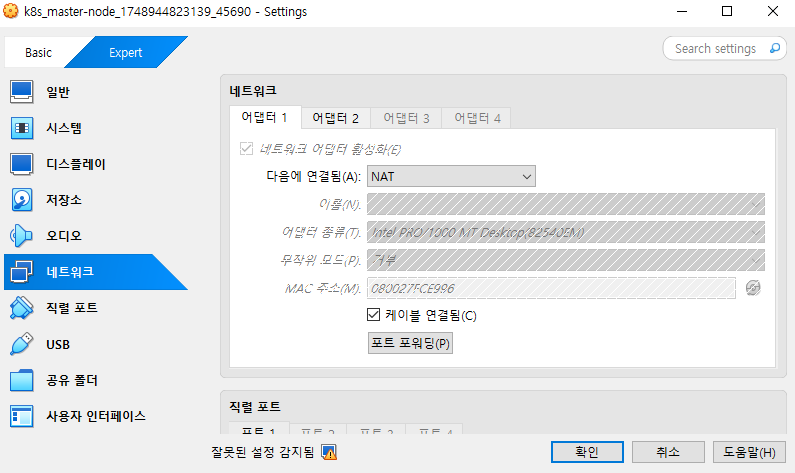Select the 공유 폴더 sidebar label
Screen dimensions: 795x473
coord(72,380)
